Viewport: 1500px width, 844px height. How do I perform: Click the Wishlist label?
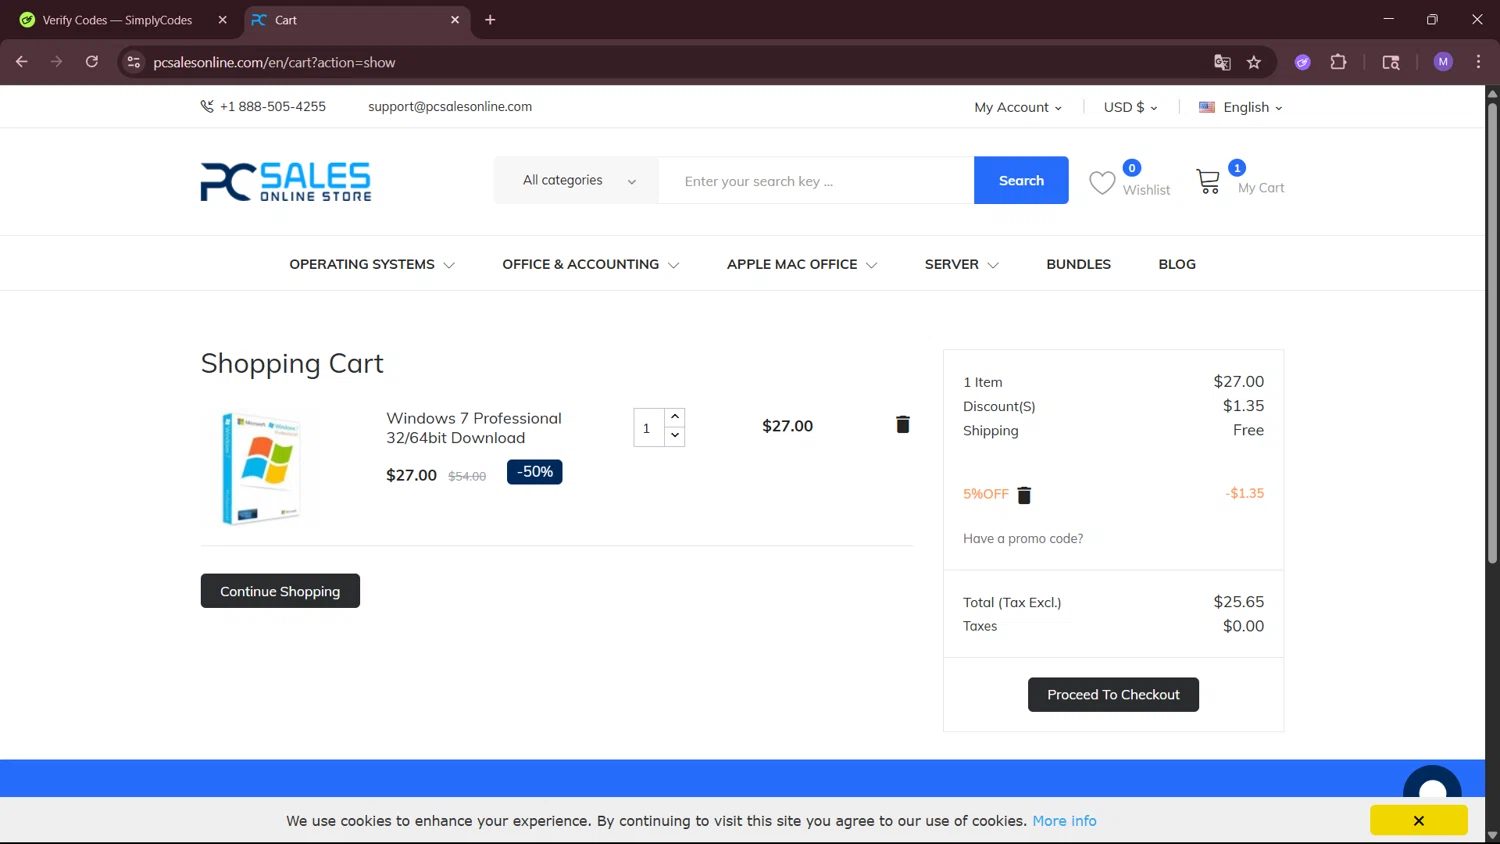click(x=1146, y=190)
